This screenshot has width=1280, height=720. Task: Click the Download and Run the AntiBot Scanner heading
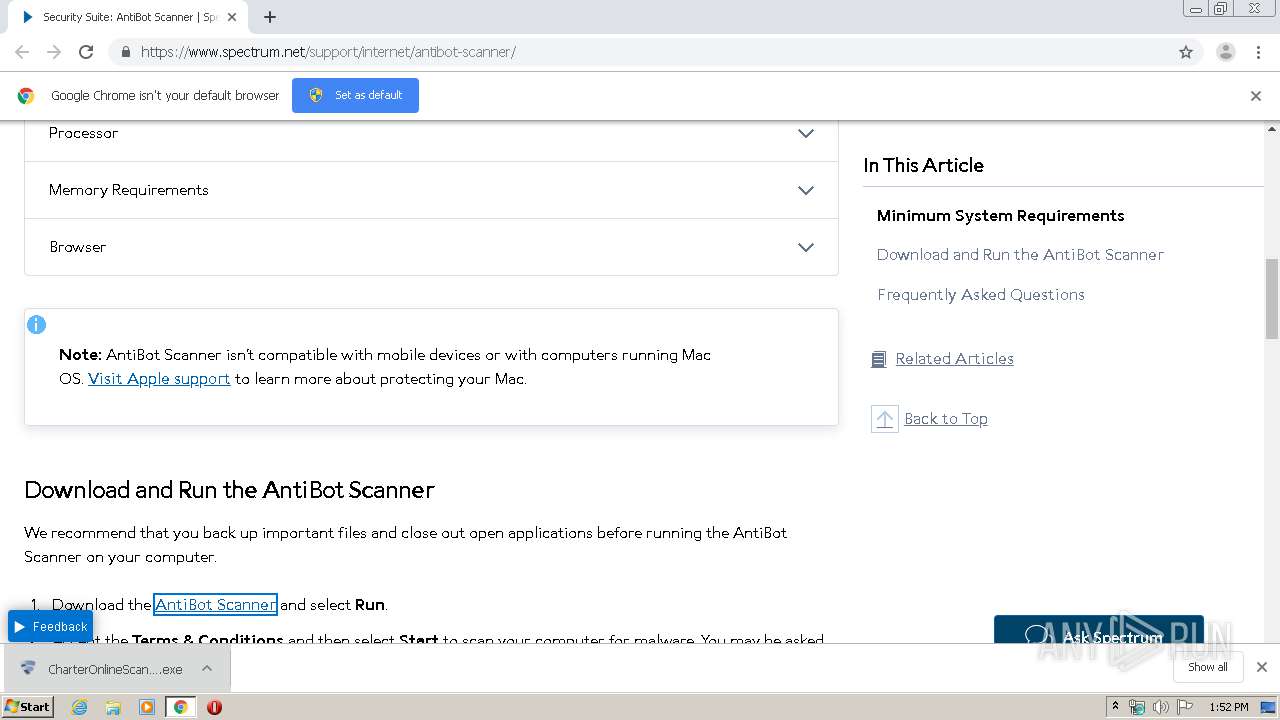click(x=230, y=490)
